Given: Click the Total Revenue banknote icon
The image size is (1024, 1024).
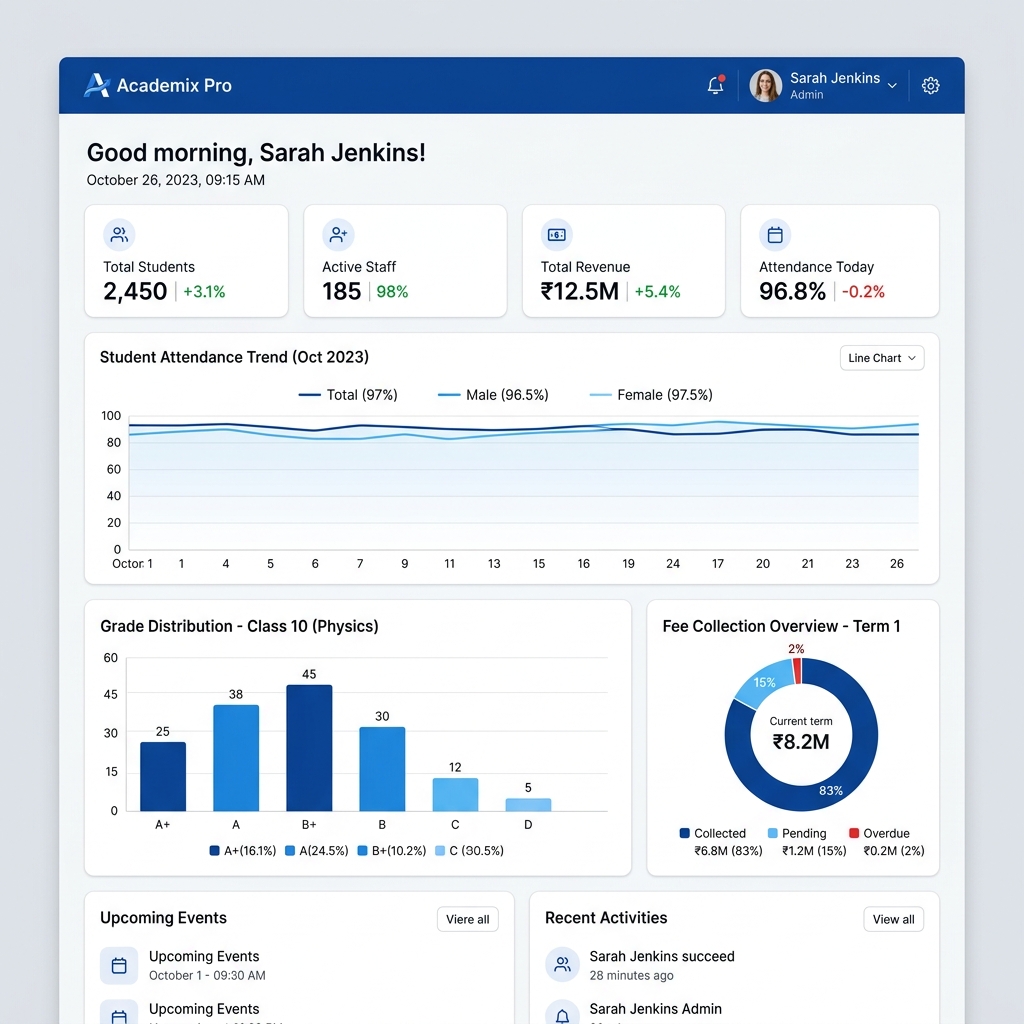Looking at the screenshot, I should pyautogui.click(x=556, y=234).
